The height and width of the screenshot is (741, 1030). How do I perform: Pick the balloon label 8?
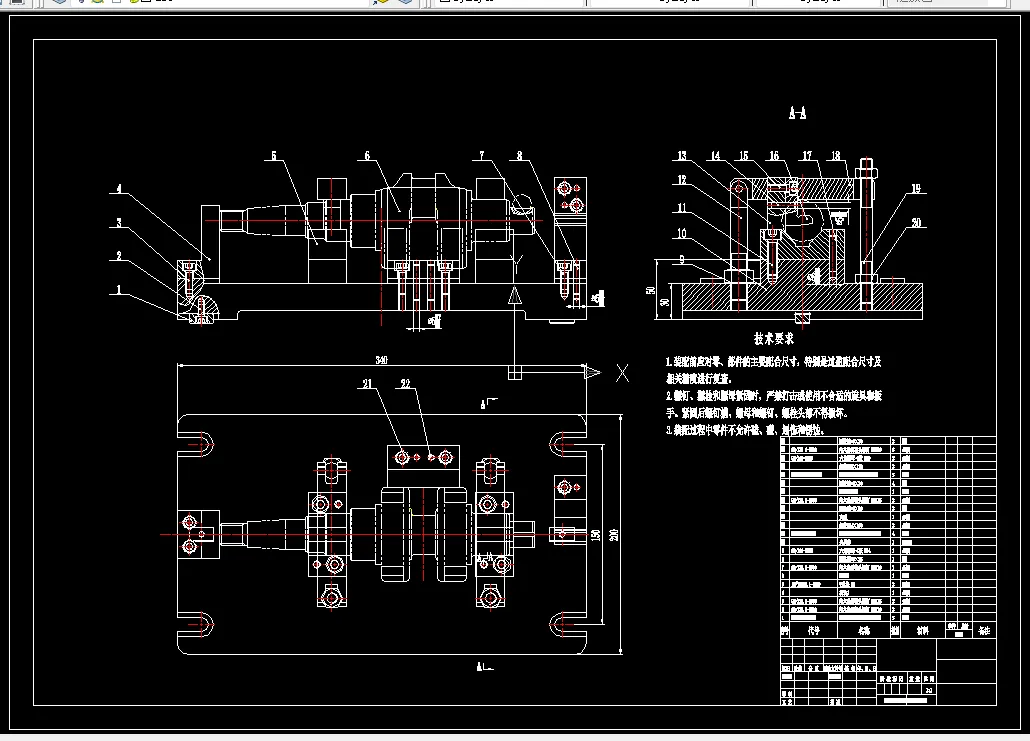(519, 156)
